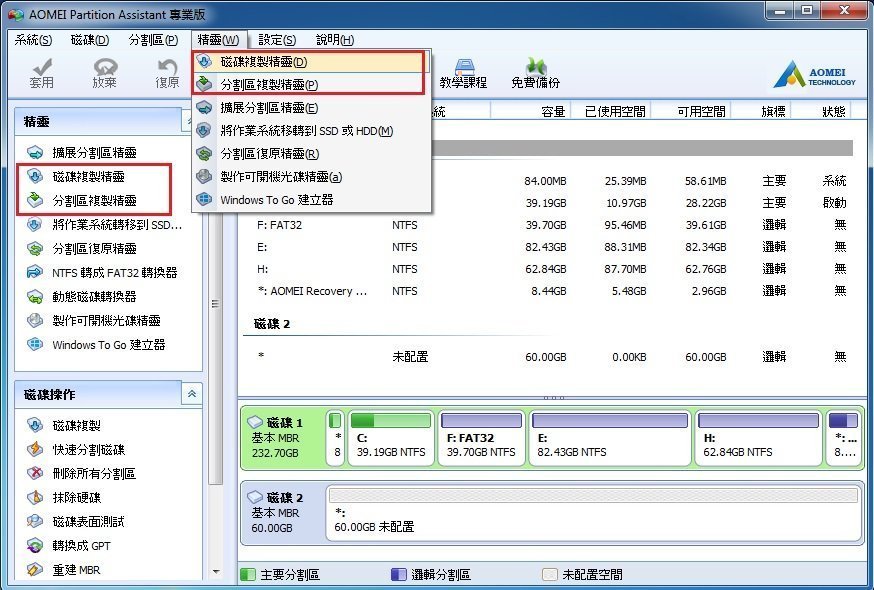Click the 磁碟 1 disk icon in the disk map
Screen dimensions: 874x590
pyautogui.click(x=255, y=422)
